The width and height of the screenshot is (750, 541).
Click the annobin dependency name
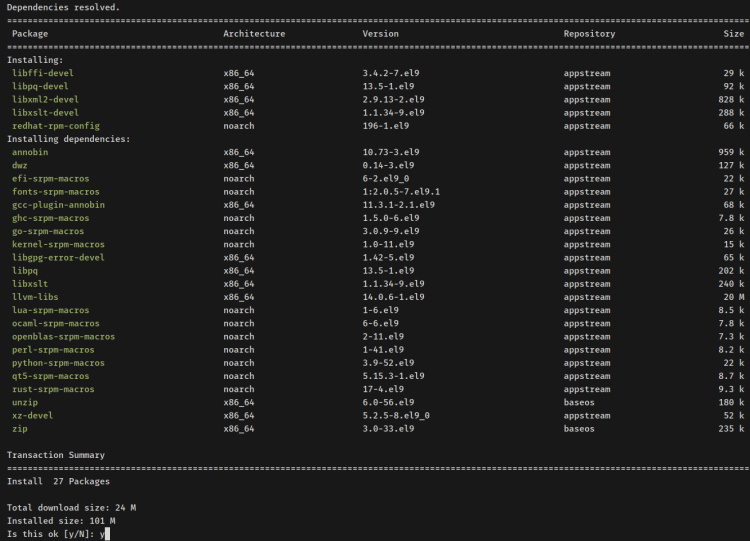[x=30, y=152]
